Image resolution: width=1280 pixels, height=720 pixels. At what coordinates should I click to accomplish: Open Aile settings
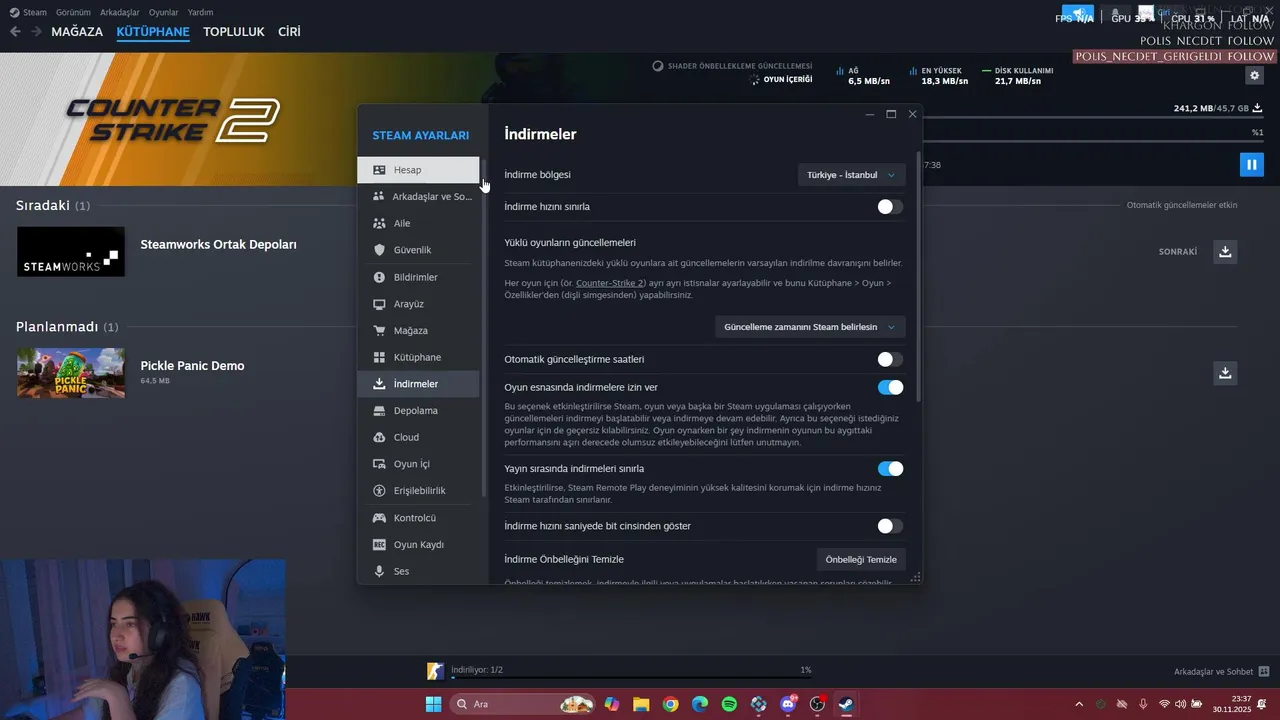tap(418, 223)
